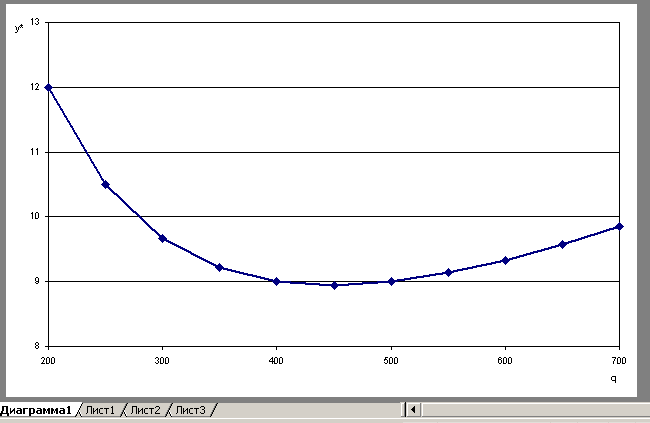Click the value-axis label 9
Screen dimensions: 650x423
click(x=37, y=281)
